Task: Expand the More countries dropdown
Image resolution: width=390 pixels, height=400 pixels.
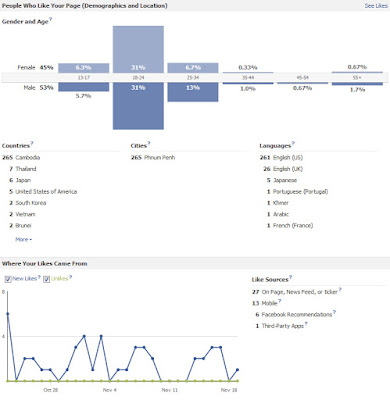Action: [x=23, y=239]
